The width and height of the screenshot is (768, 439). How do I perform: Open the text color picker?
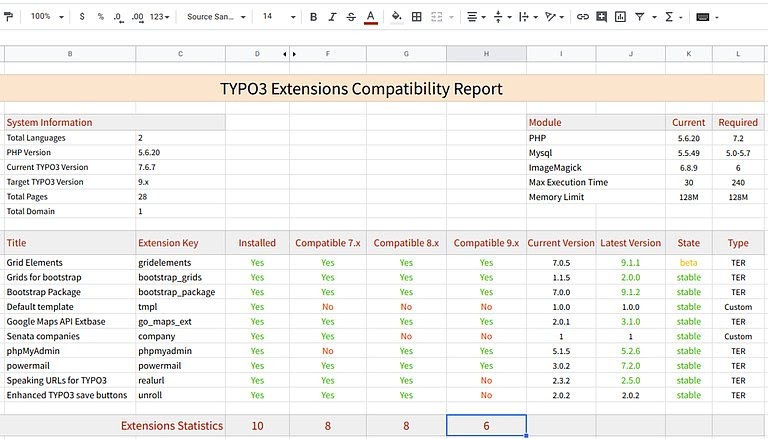371,17
